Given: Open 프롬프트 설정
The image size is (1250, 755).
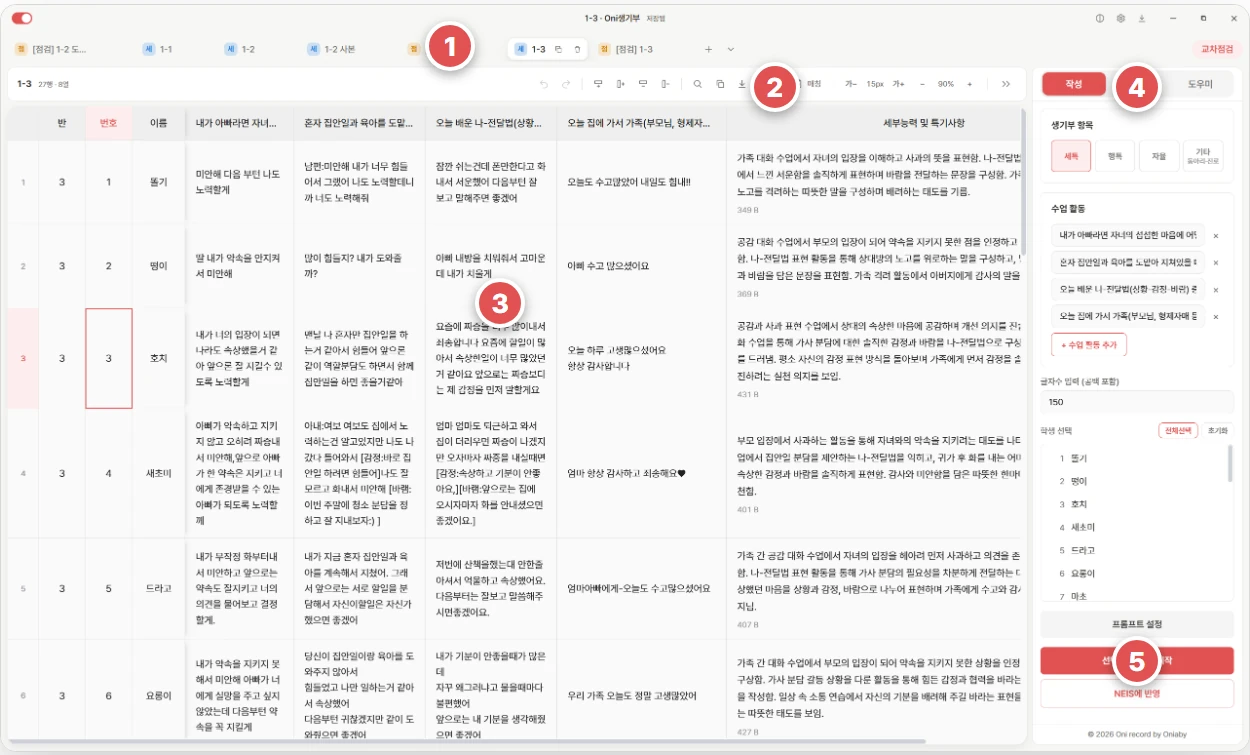Looking at the screenshot, I should (1137, 624).
